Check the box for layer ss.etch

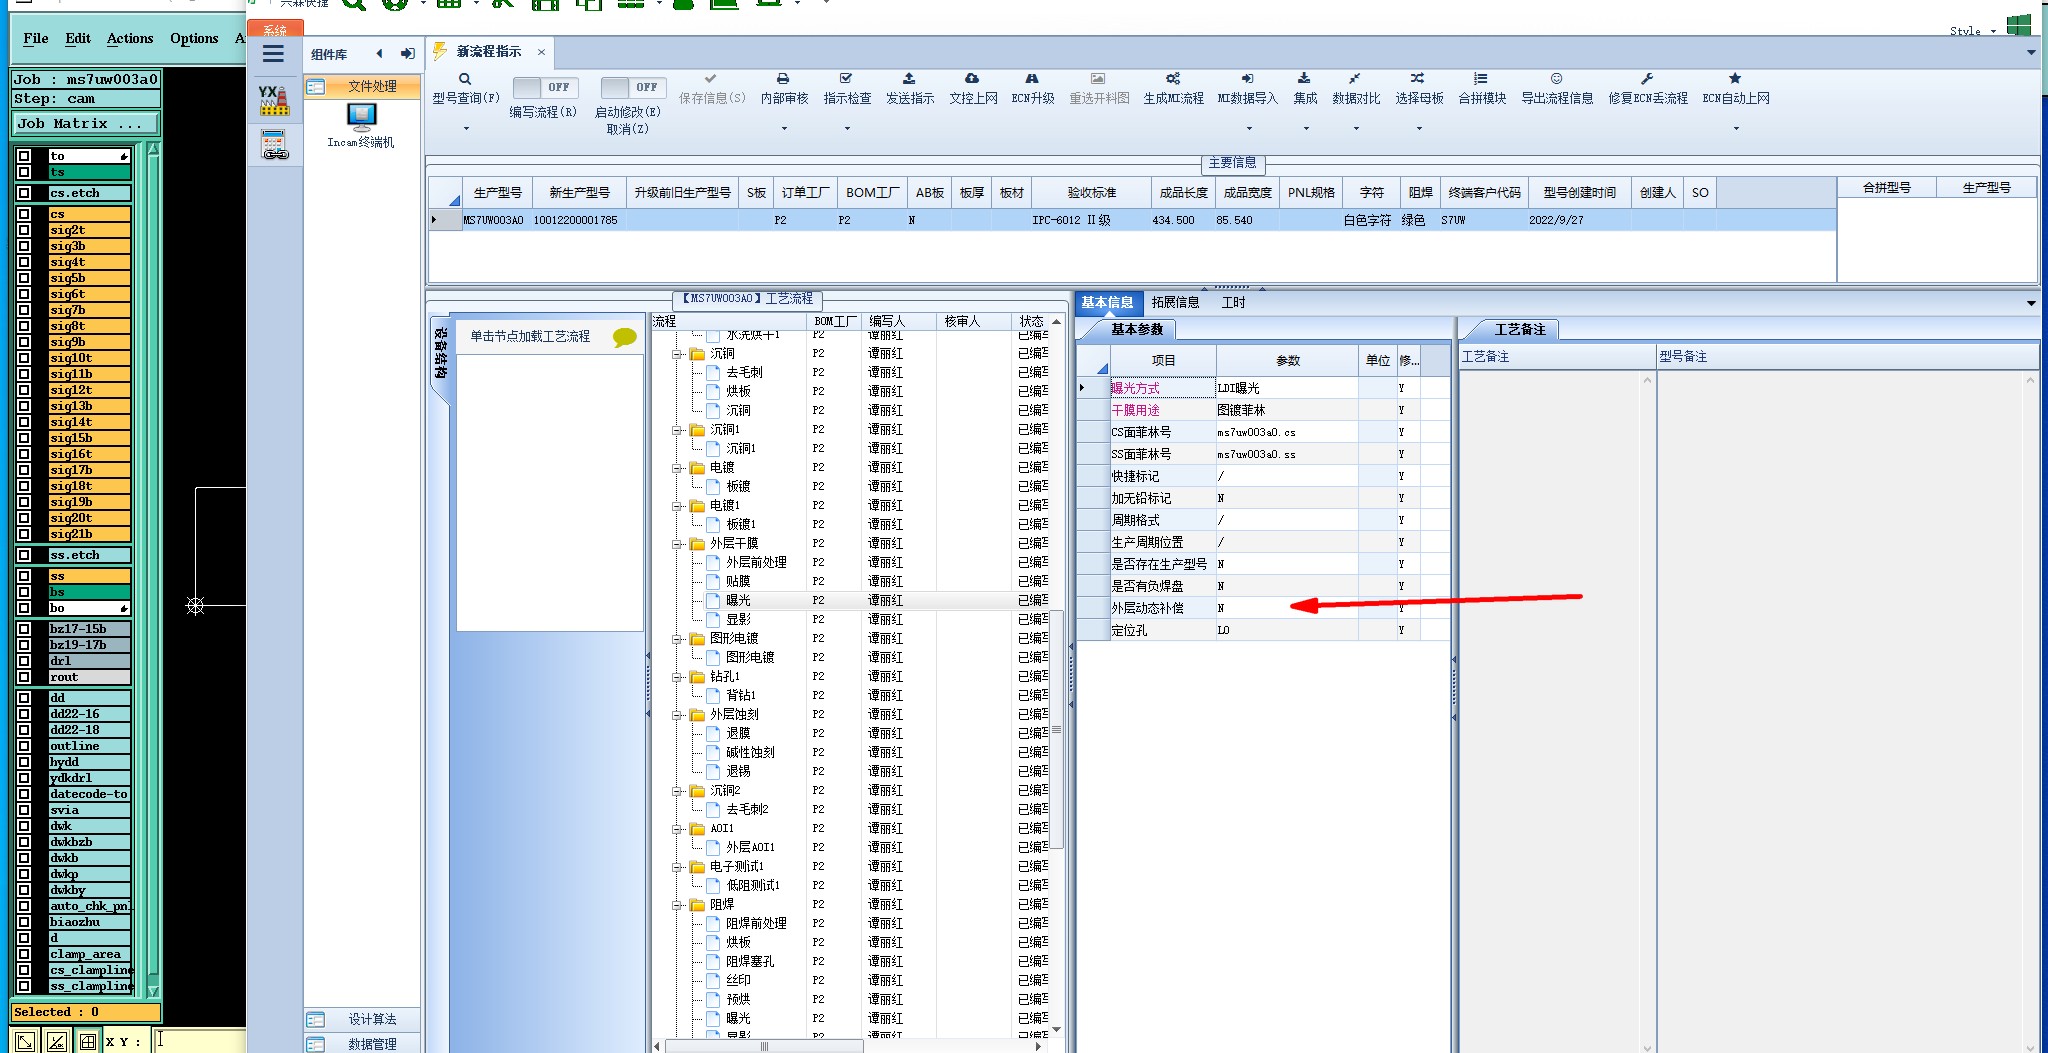pyautogui.click(x=24, y=555)
